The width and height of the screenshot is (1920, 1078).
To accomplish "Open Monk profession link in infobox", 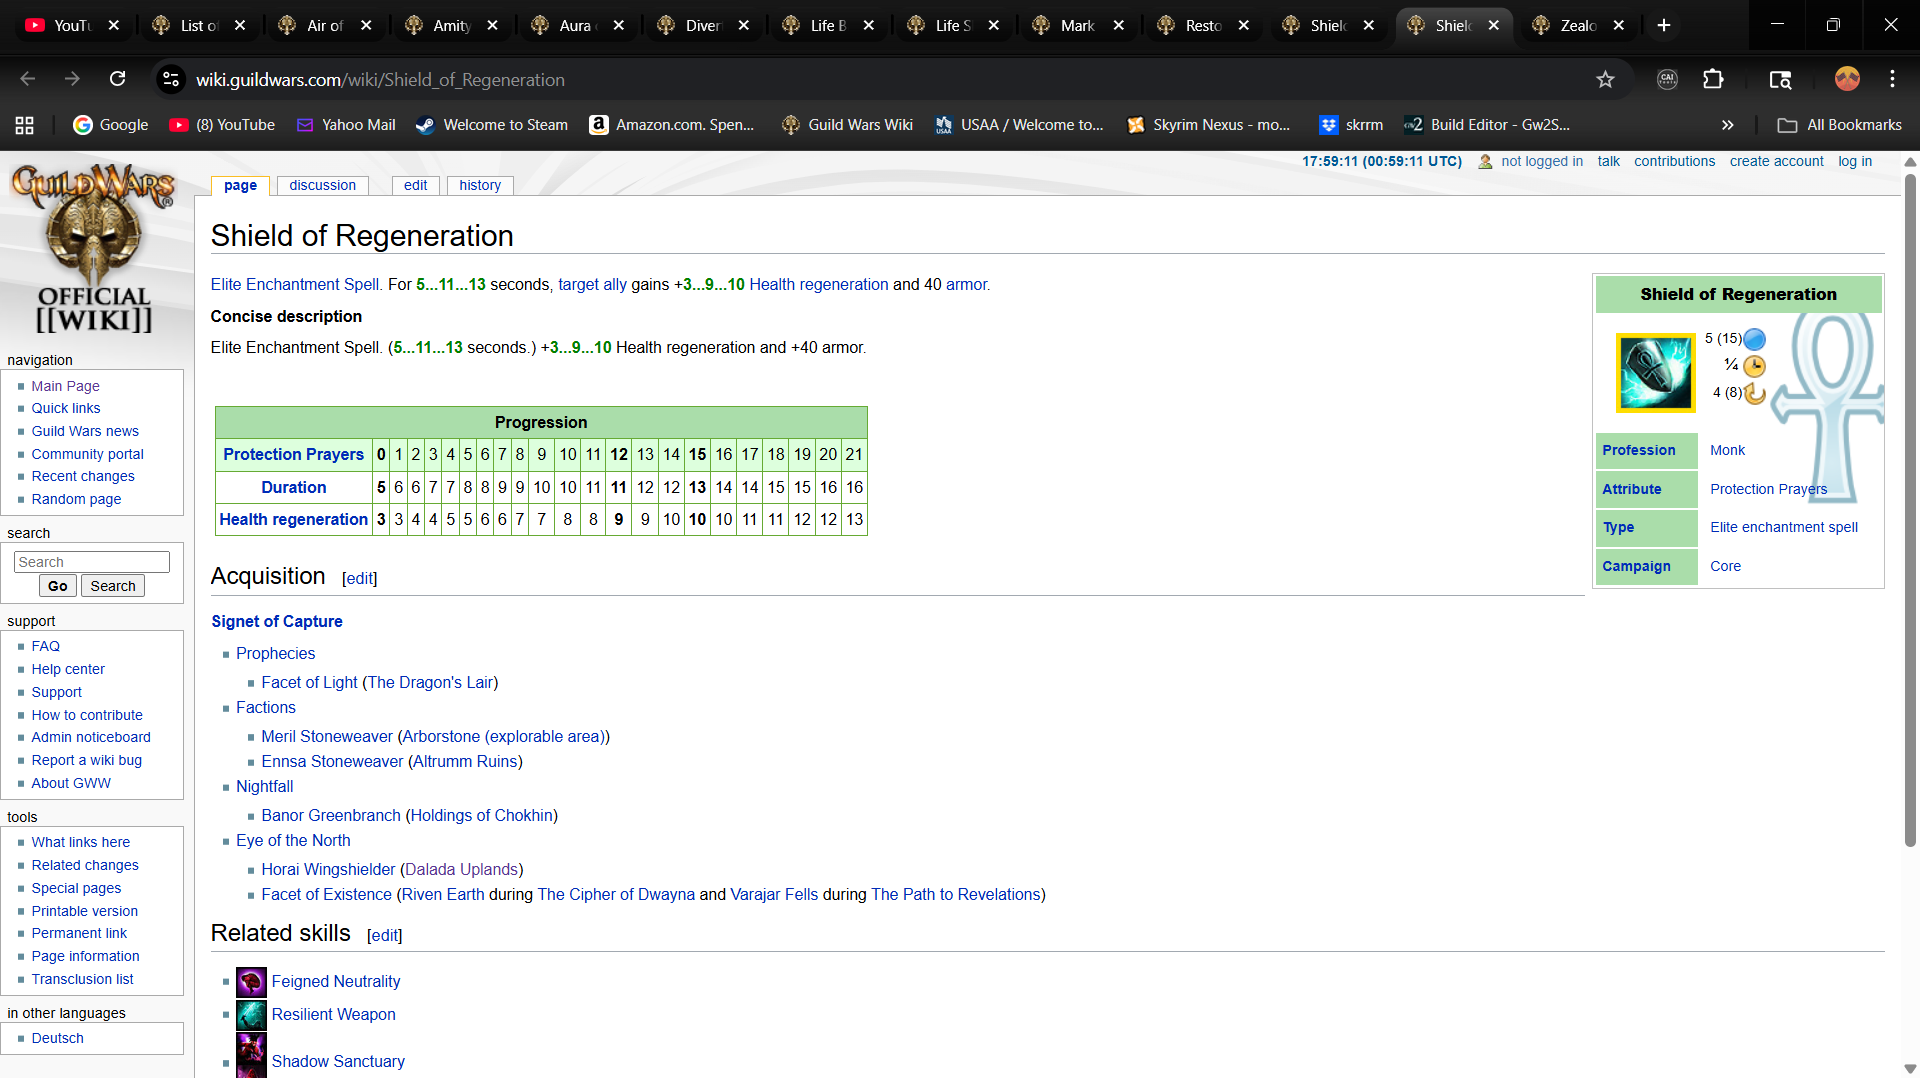I will pyautogui.click(x=1727, y=451).
